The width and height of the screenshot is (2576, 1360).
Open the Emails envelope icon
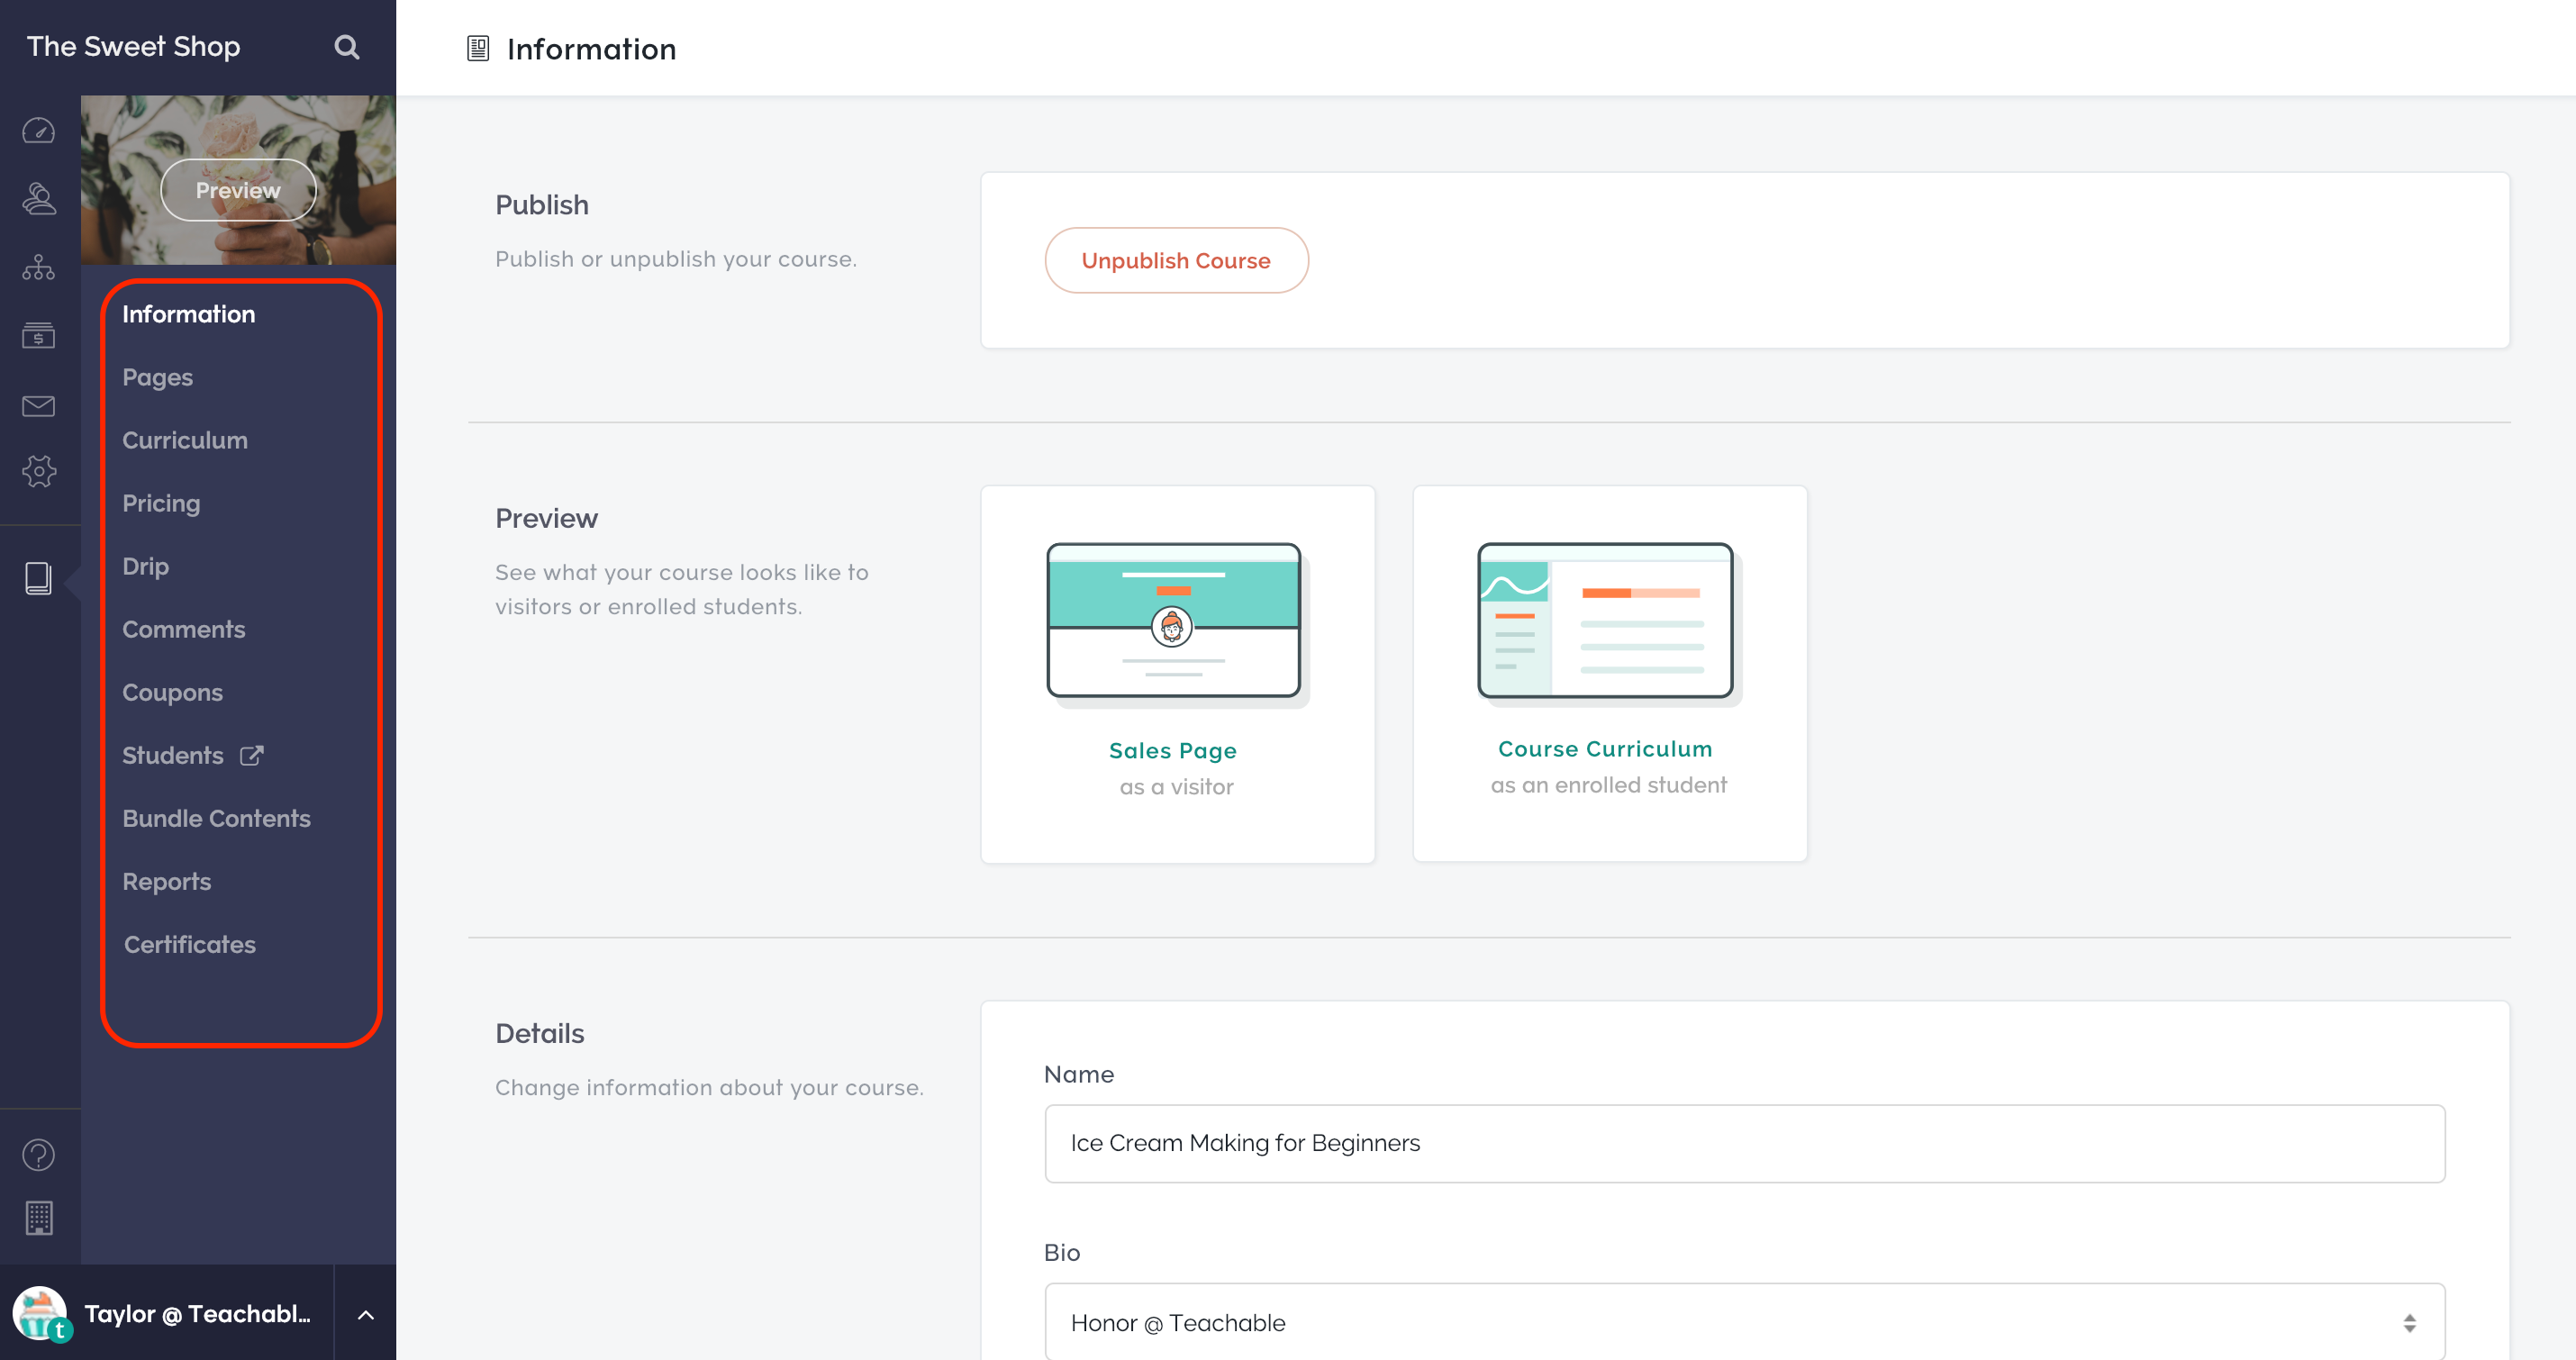pyautogui.click(x=39, y=405)
